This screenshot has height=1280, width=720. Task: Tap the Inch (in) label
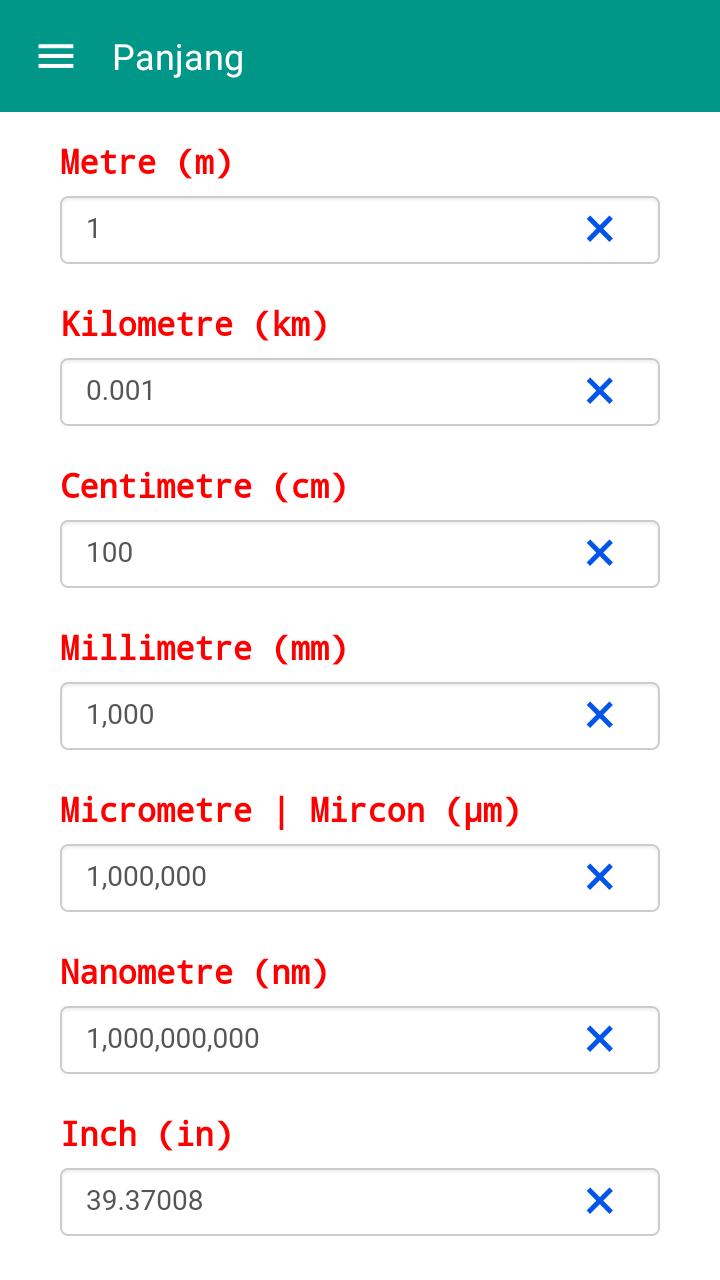(x=147, y=1134)
